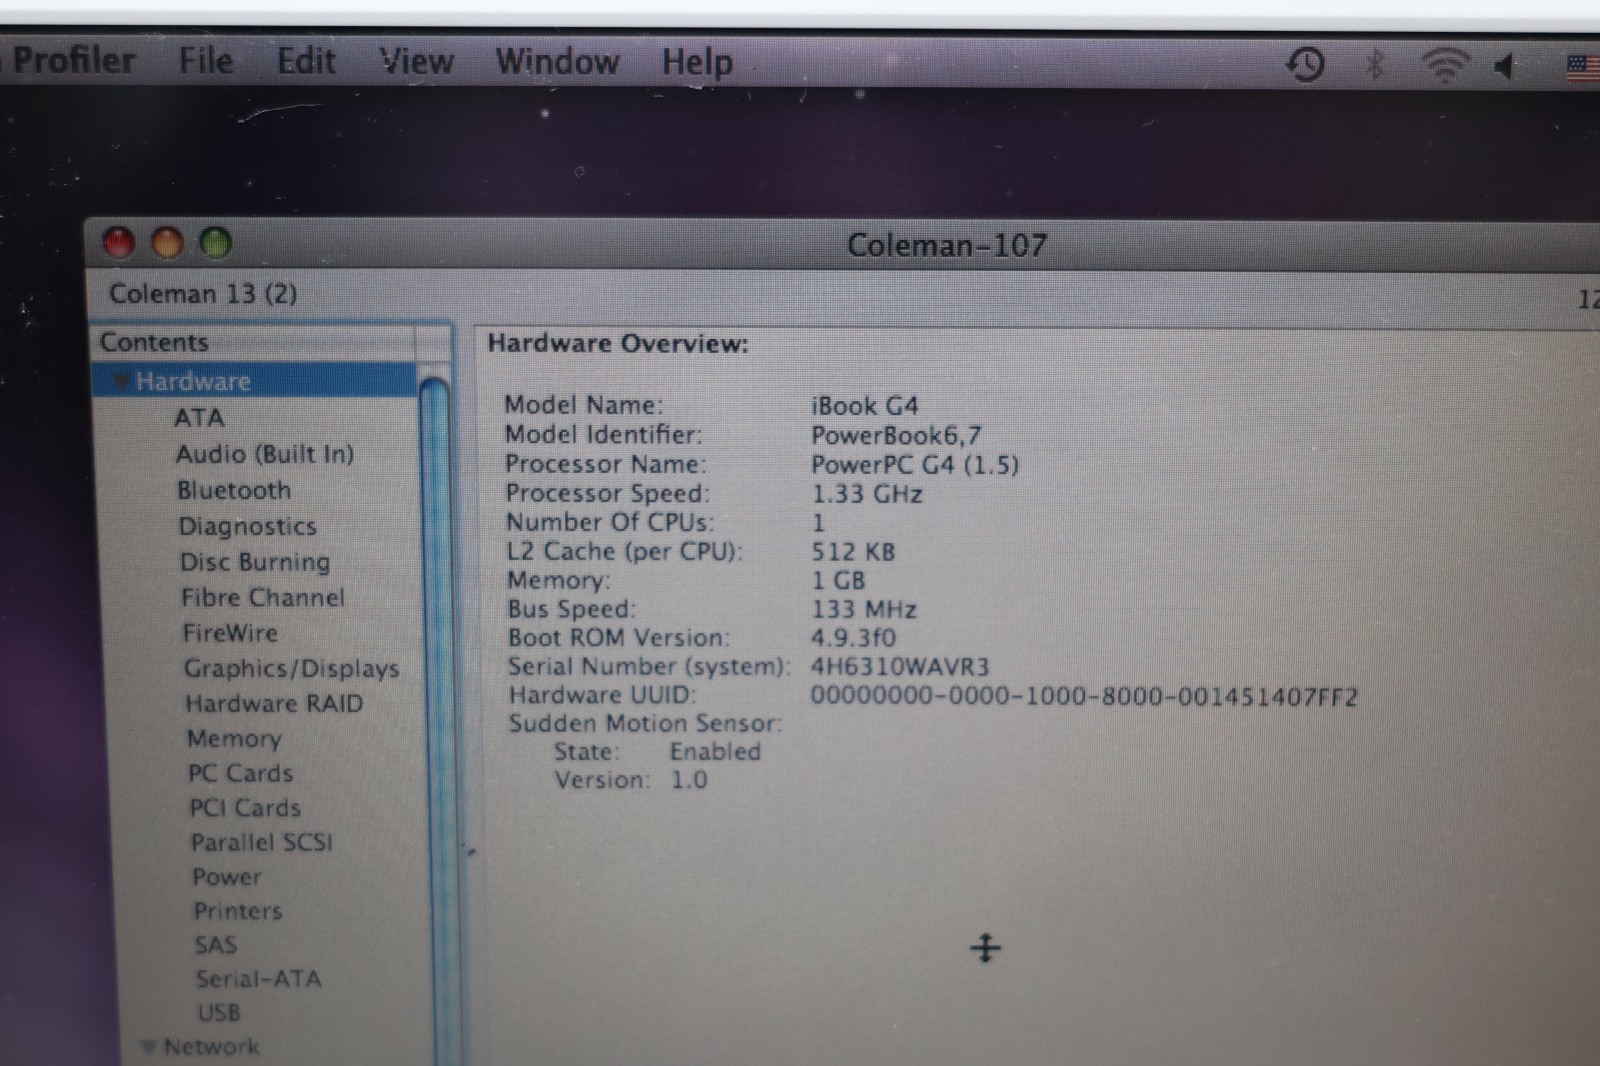Click the red close window button
Image resolution: width=1600 pixels, height=1066 pixels.
[x=119, y=243]
